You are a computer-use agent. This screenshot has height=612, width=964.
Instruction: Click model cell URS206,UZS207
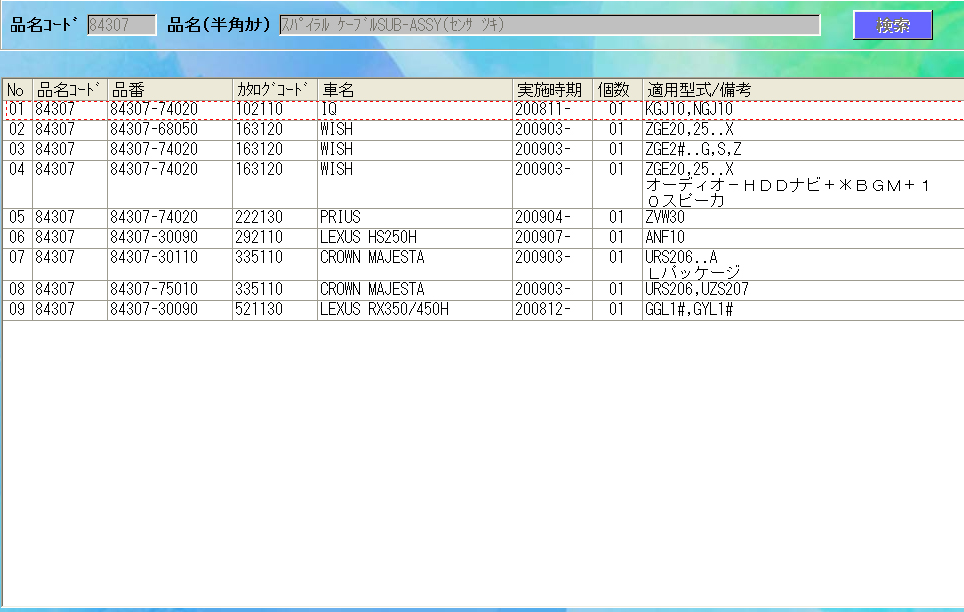[803, 290]
